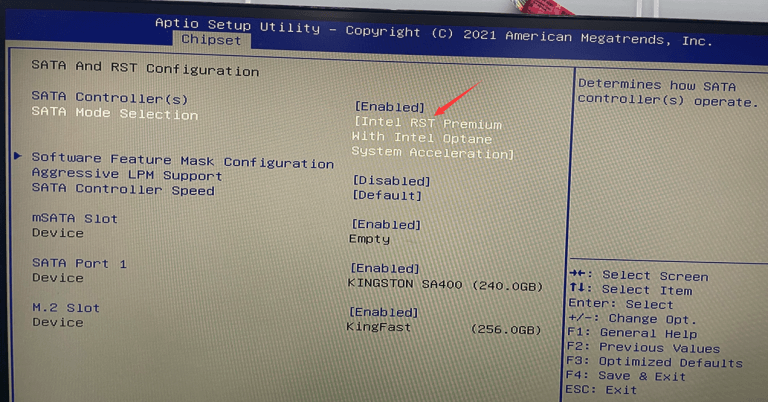Click the 240.0GB capacity value
Image resolution: width=768 pixels, height=402 pixels.
(x=507, y=286)
